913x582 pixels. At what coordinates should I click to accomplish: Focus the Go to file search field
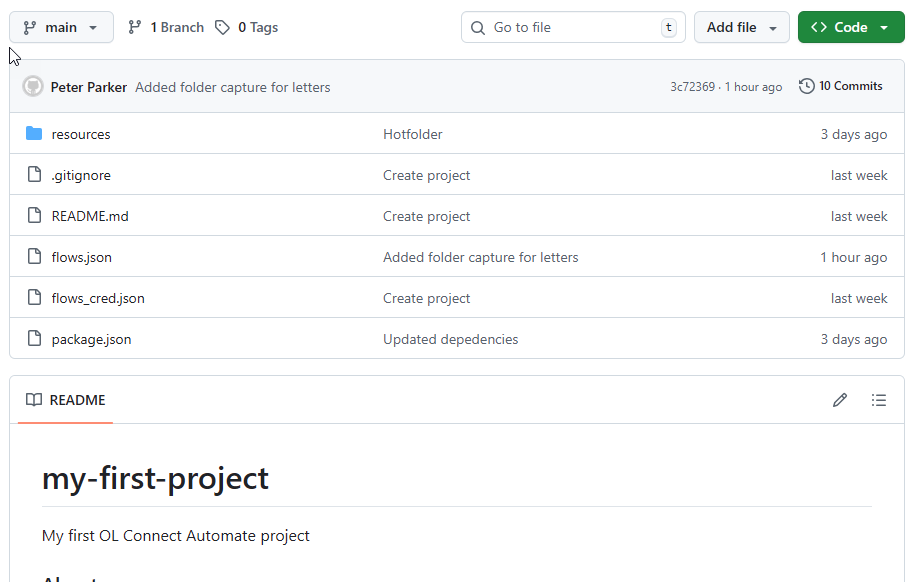pos(572,27)
